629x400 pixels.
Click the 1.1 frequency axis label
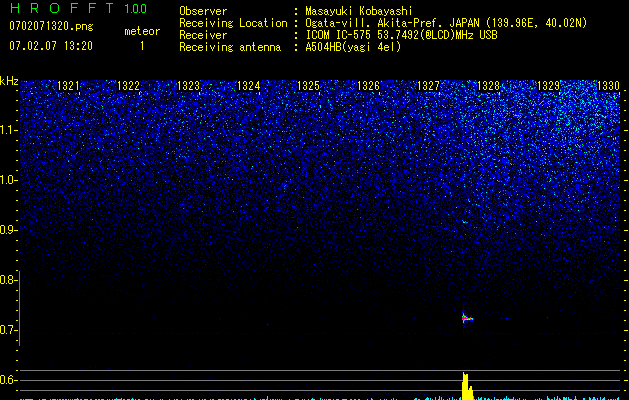pyautogui.click(x=9, y=130)
